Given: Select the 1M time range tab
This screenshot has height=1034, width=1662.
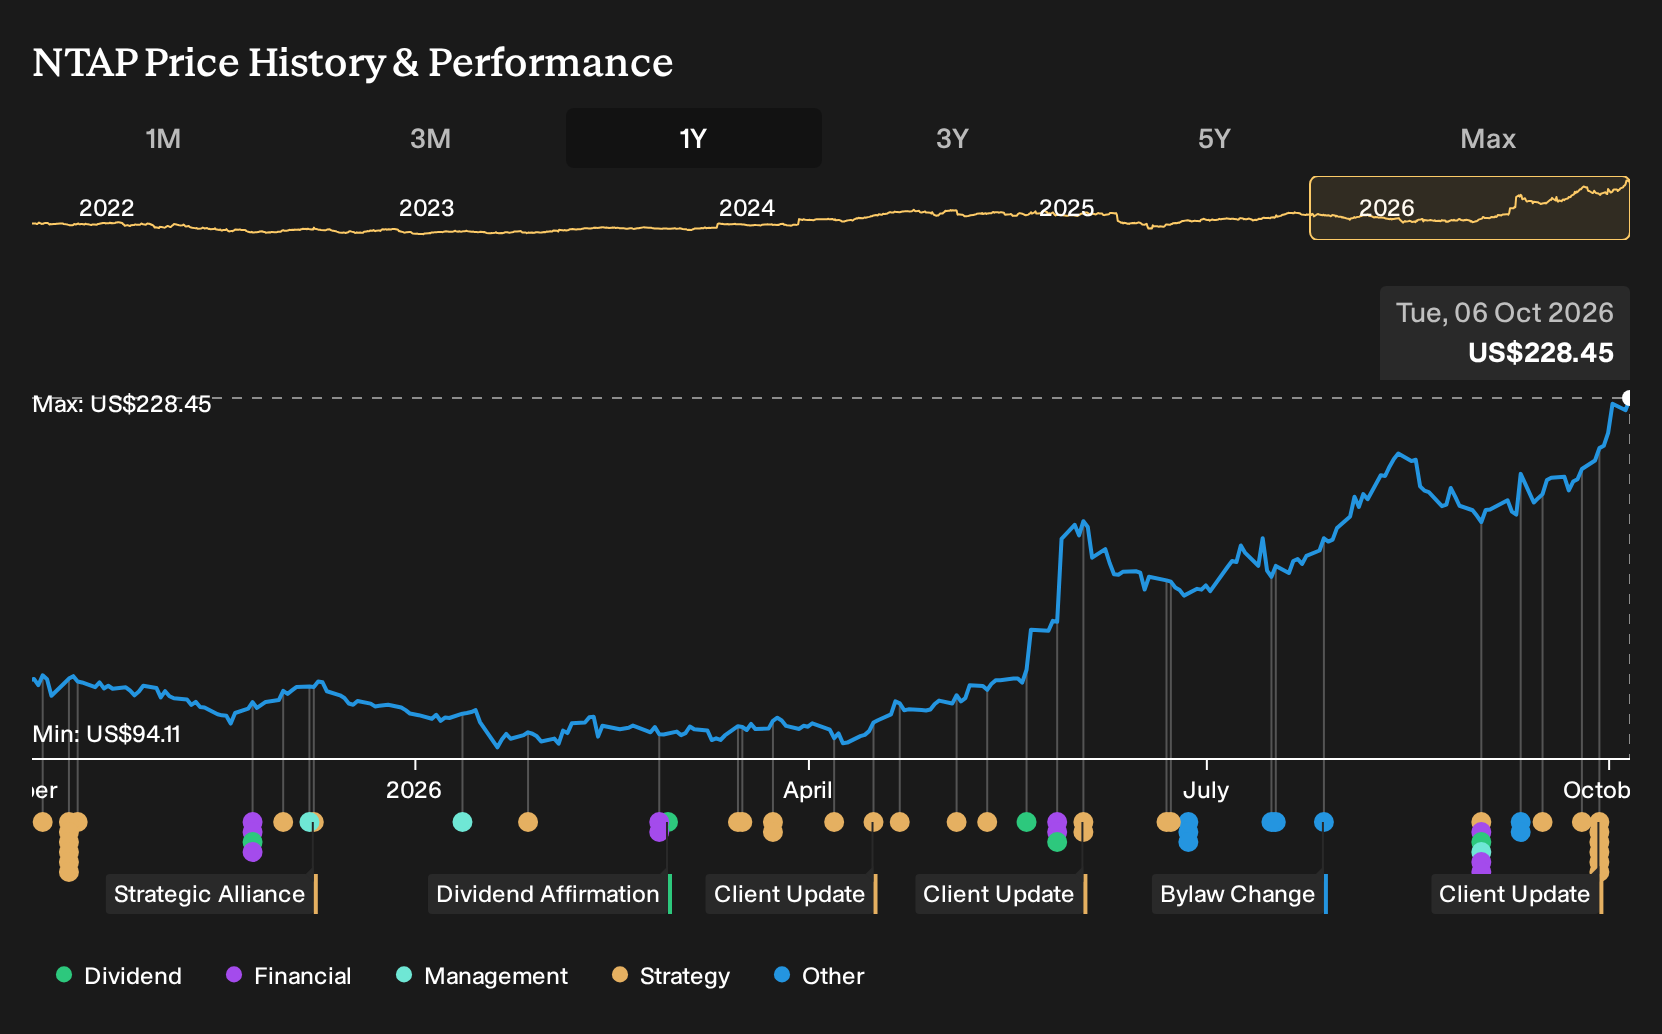Looking at the screenshot, I should click(163, 138).
